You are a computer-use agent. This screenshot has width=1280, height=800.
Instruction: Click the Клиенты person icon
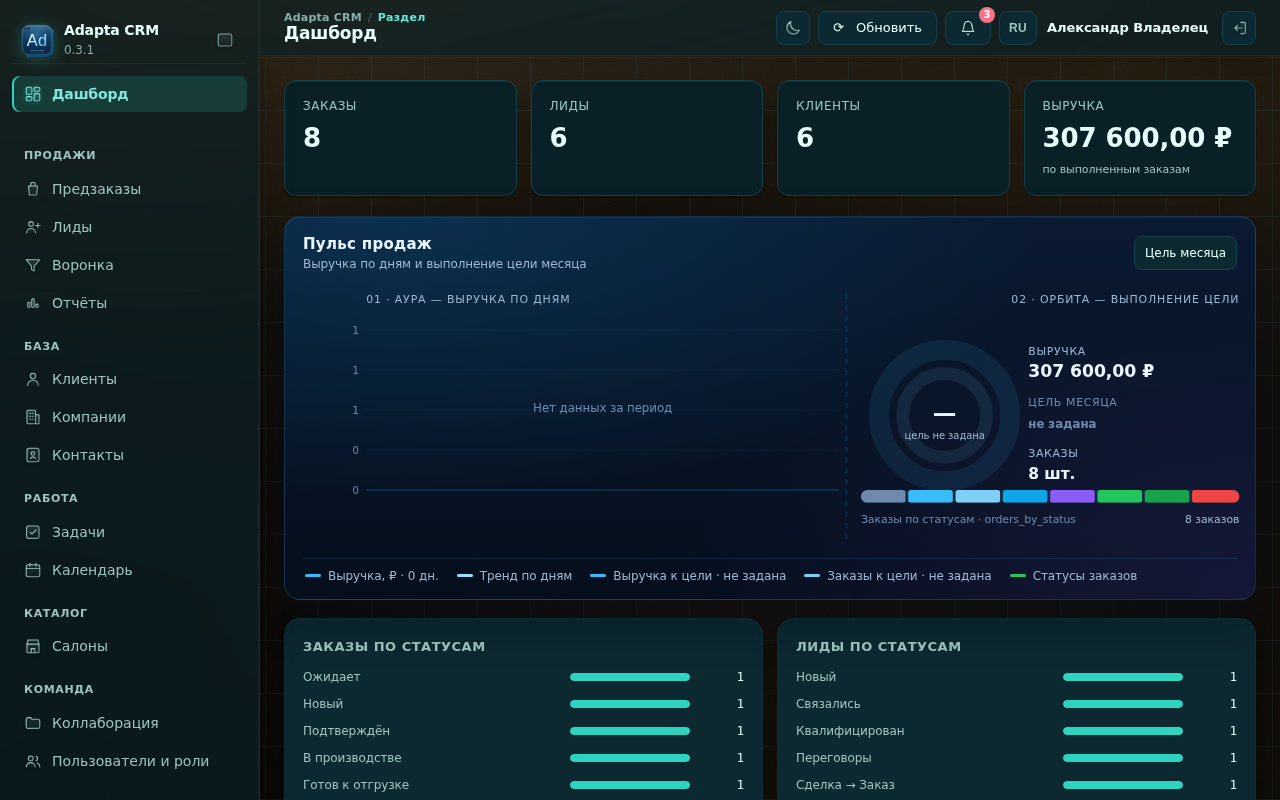pyautogui.click(x=33, y=379)
